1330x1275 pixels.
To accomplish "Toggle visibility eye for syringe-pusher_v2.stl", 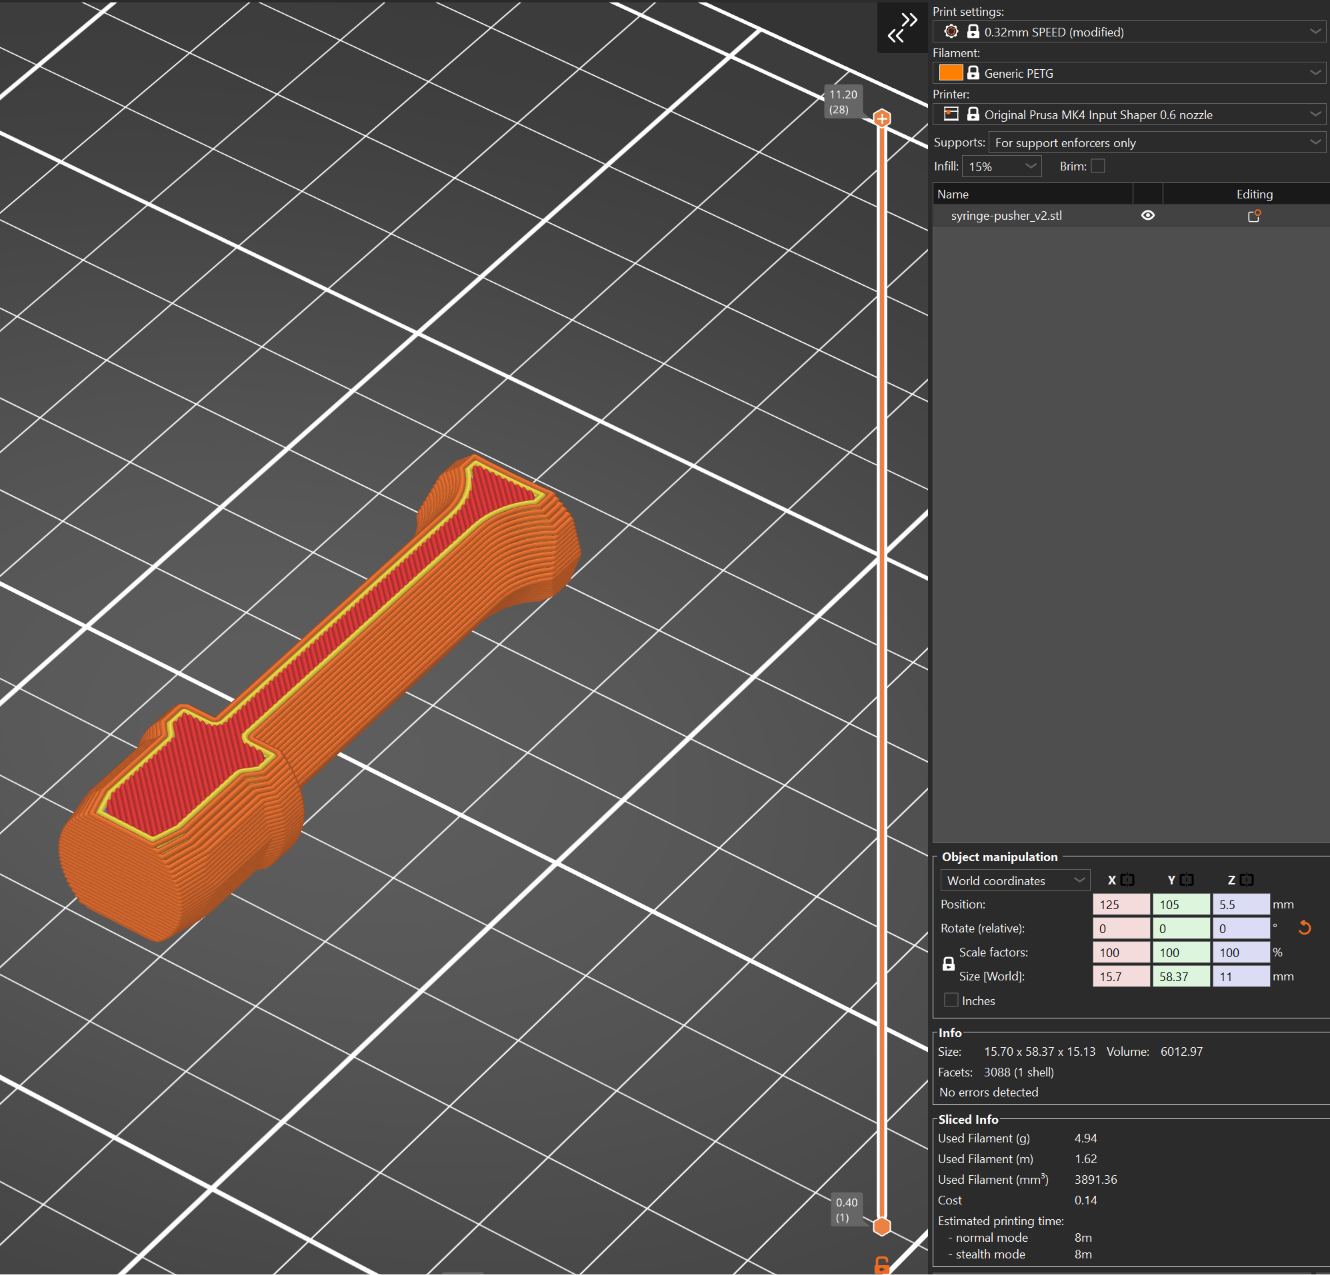I will [1148, 215].
